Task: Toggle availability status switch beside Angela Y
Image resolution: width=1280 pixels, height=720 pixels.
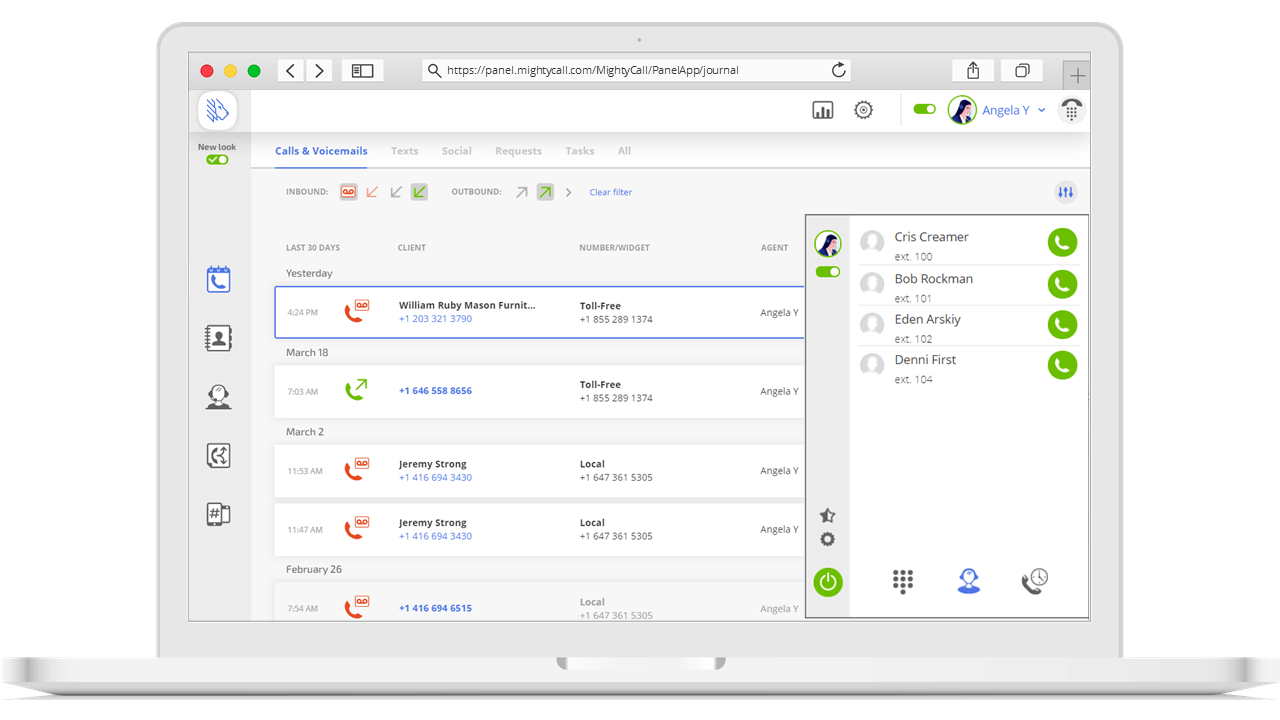Action: (x=925, y=109)
